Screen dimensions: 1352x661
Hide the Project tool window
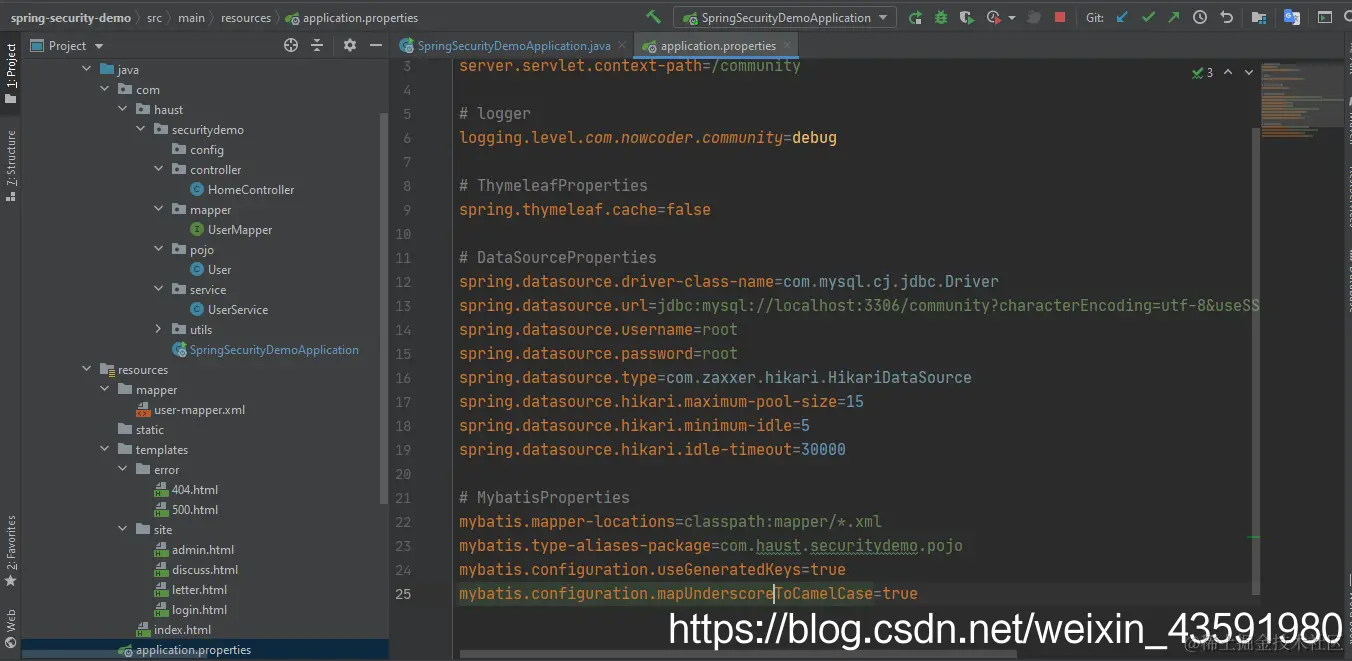(375, 45)
